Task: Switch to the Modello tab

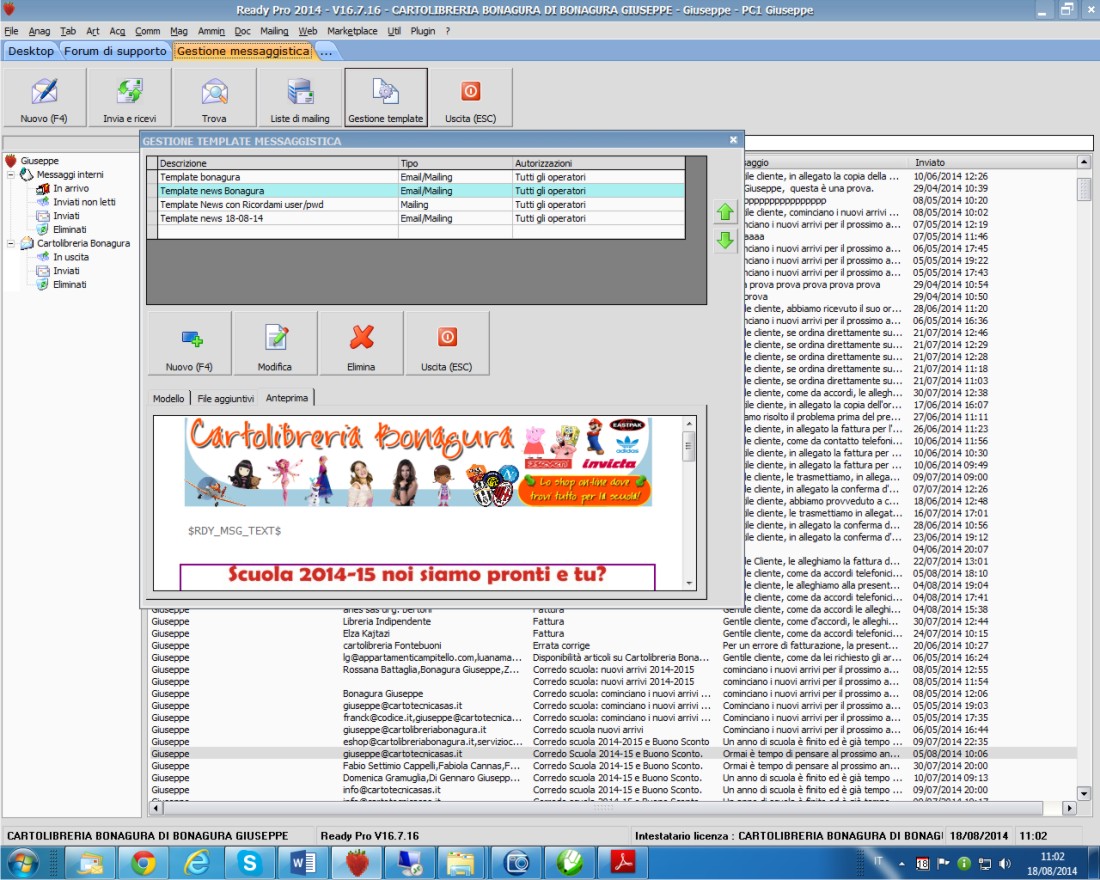Action: coord(168,398)
